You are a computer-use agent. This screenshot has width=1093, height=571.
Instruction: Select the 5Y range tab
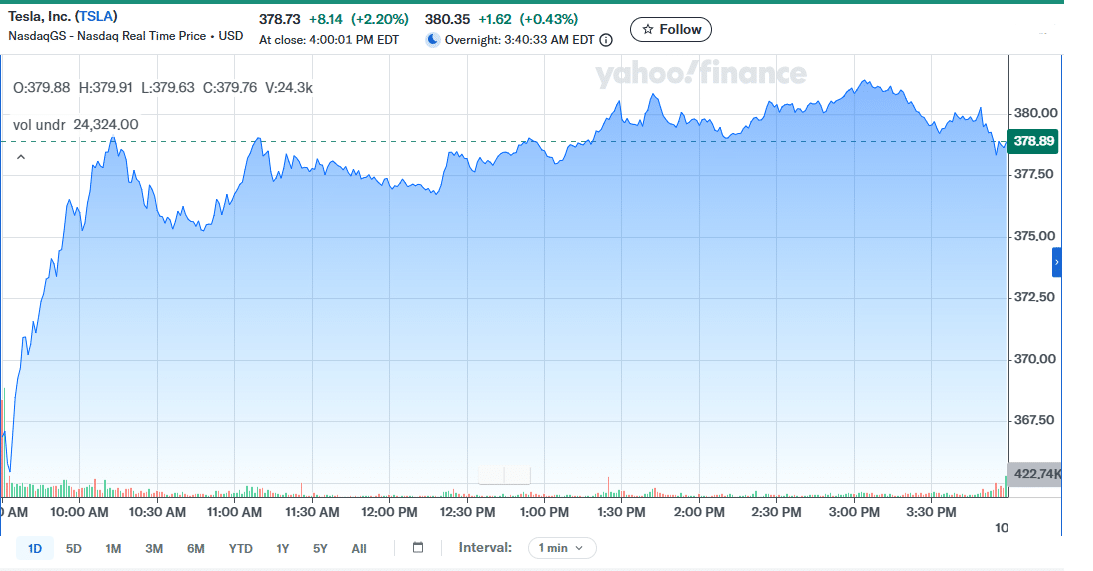tap(320, 549)
